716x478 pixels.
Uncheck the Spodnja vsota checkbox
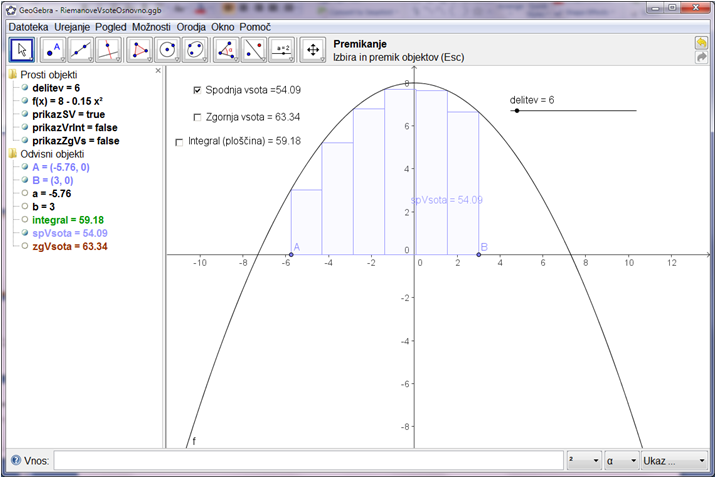(x=197, y=90)
